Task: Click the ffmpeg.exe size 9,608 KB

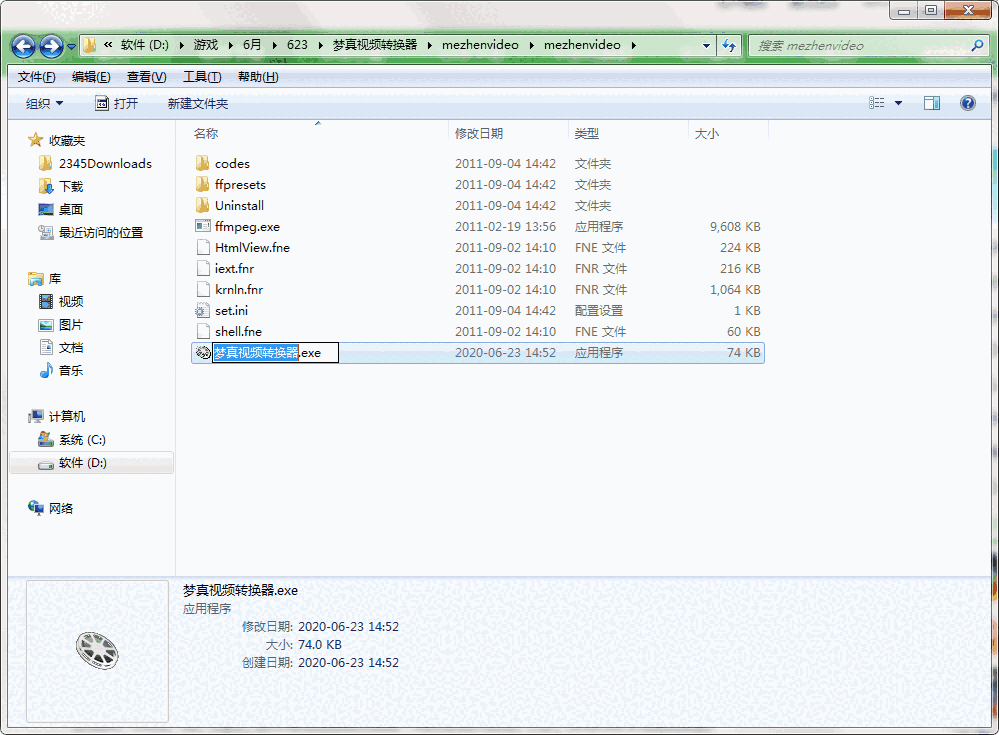Action: pyautogui.click(x=735, y=226)
